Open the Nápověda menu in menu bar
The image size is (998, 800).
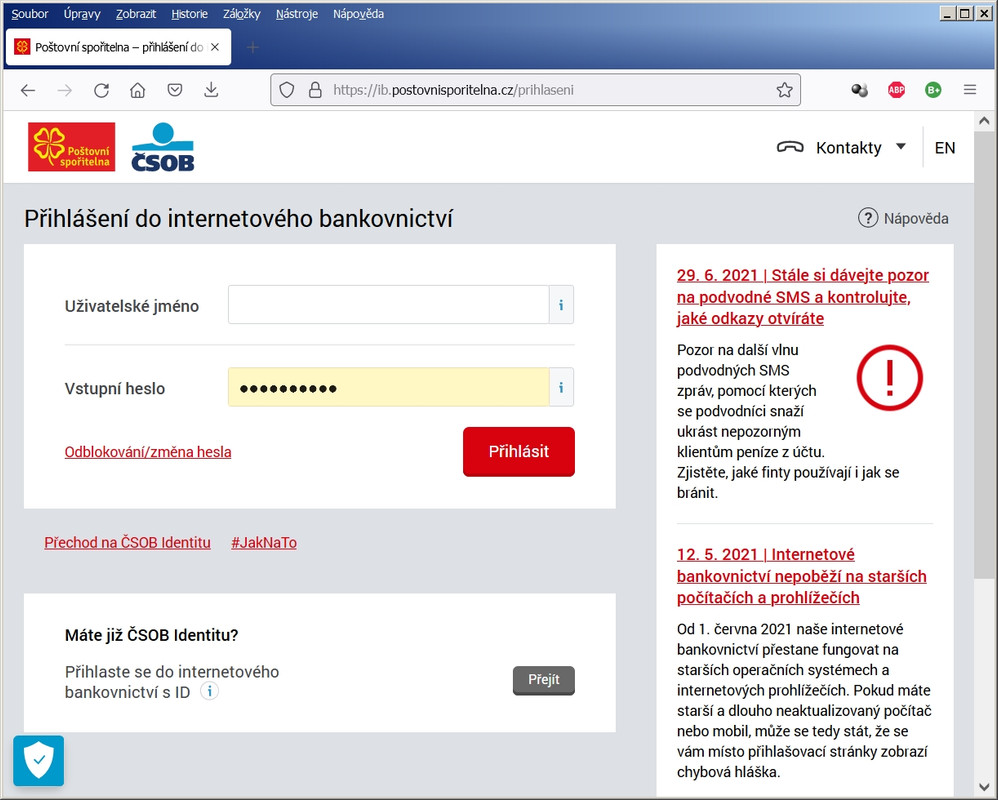click(x=358, y=14)
